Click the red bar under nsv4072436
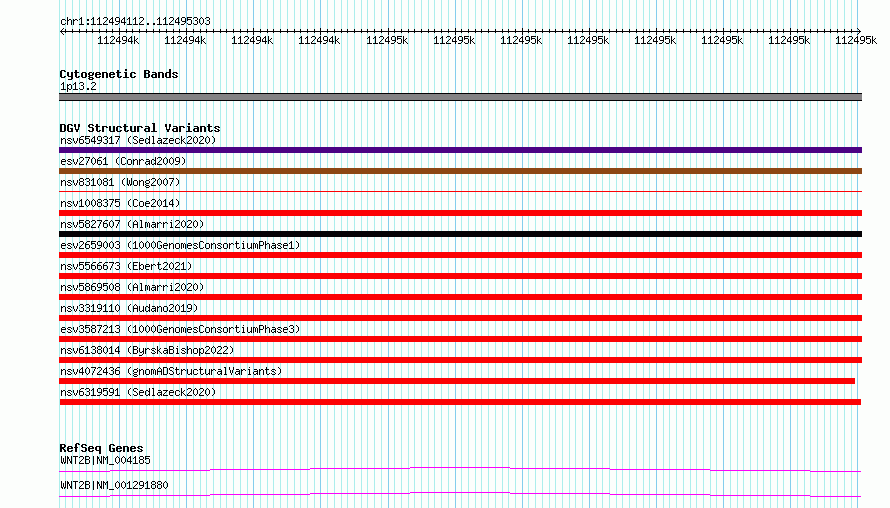890x508 pixels. (x=457, y=381)
